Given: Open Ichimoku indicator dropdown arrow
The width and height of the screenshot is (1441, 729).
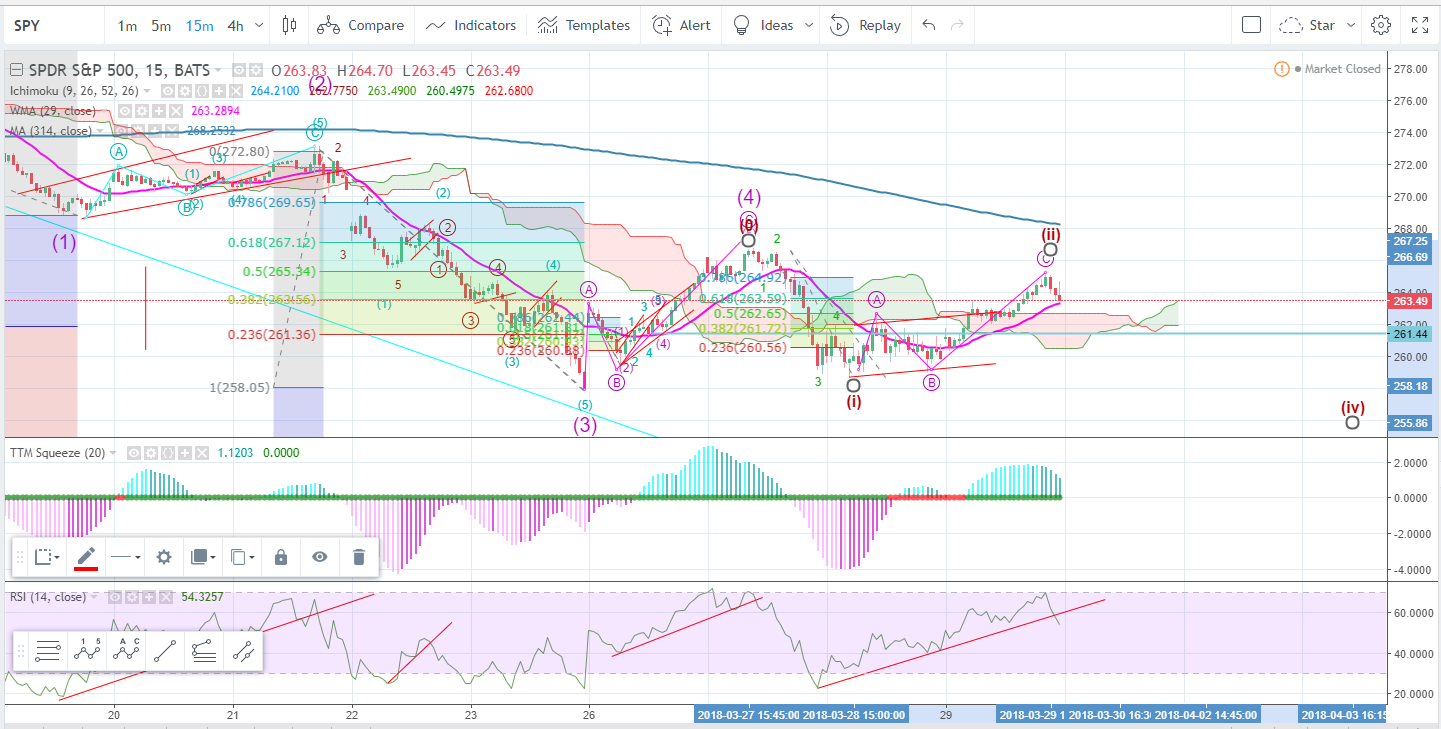Looking at the screenshot, I should [147, 91].
